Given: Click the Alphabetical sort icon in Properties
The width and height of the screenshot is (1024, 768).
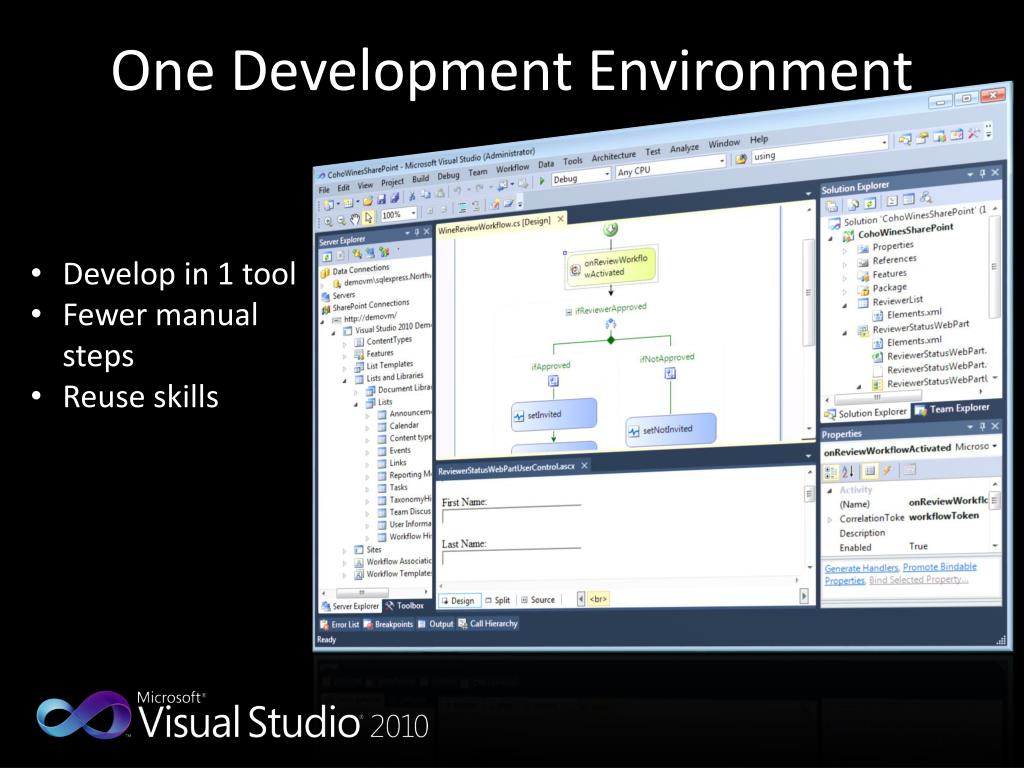Looking at the screenshot, I should (848, 471).
